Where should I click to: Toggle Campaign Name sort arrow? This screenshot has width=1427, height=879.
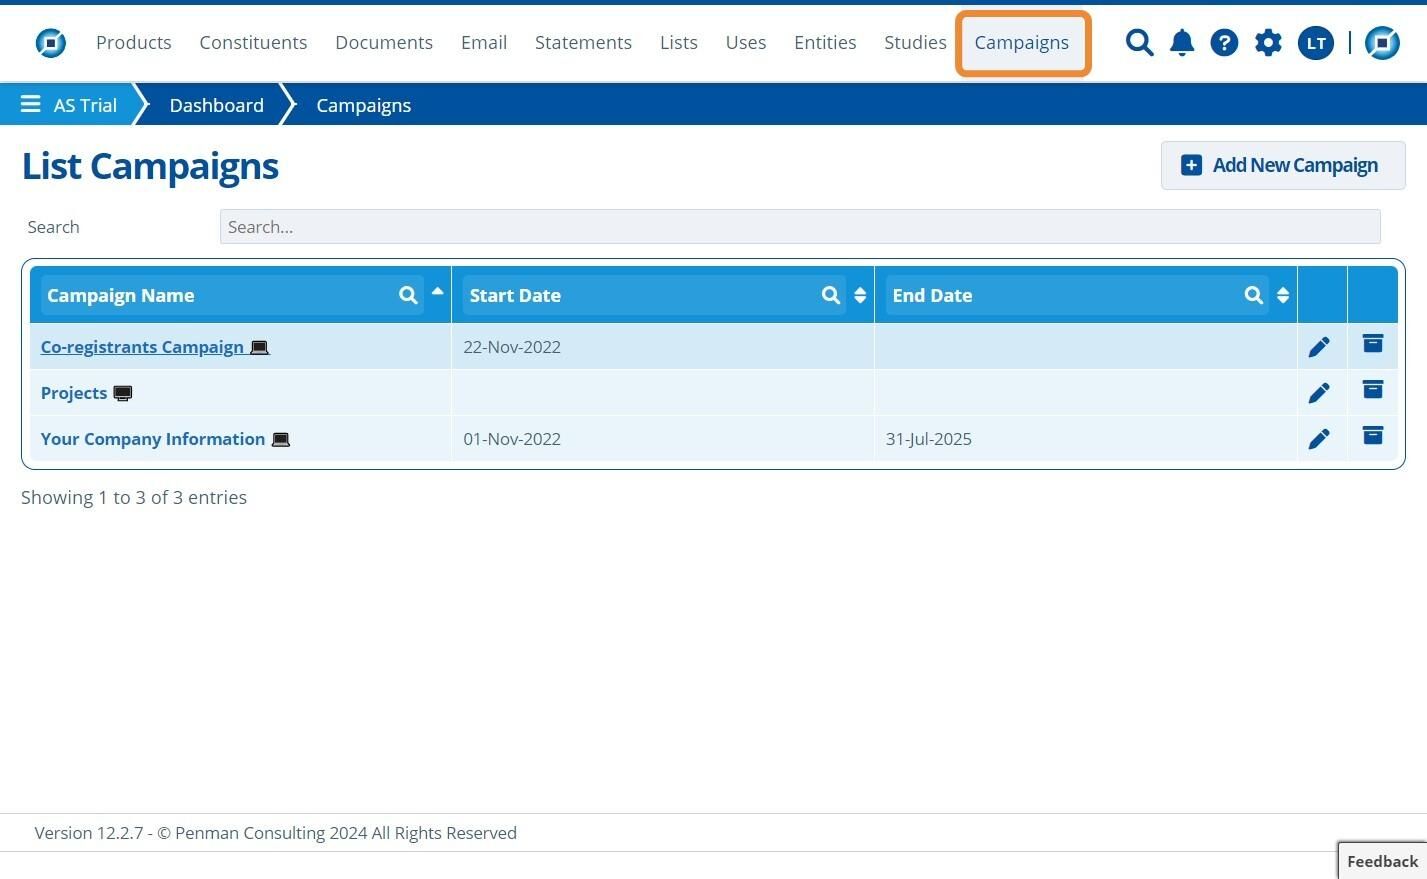point(437,292)
